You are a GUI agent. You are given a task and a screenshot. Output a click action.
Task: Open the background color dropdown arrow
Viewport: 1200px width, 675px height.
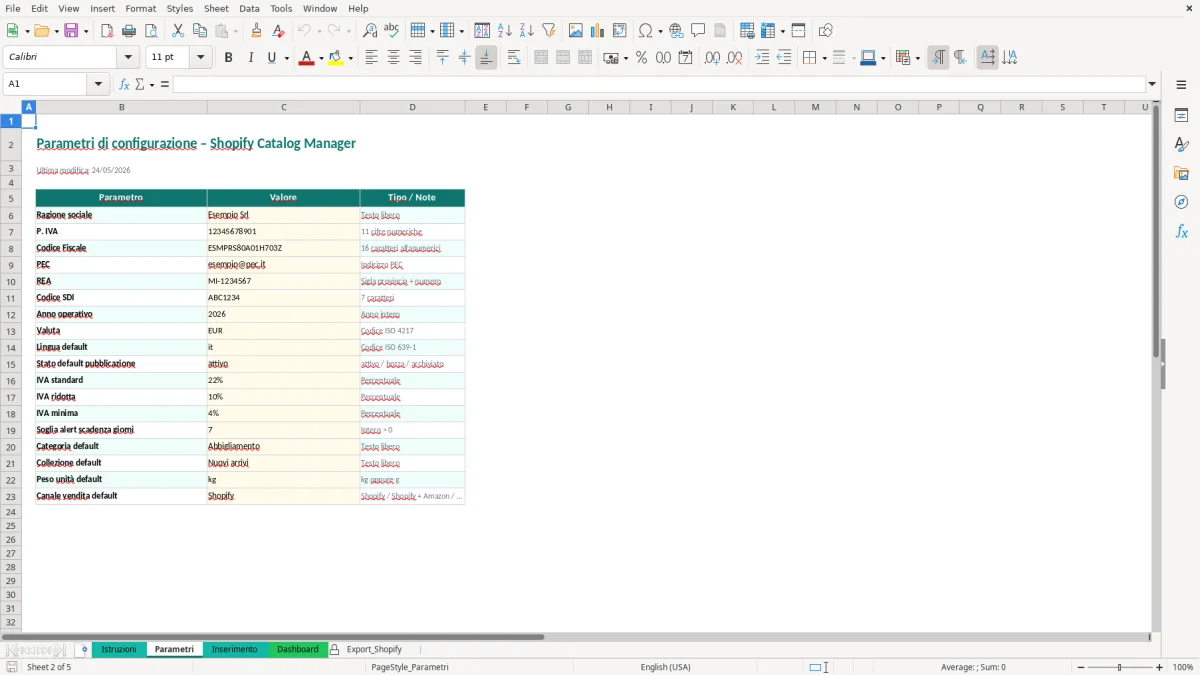[350, 58]
